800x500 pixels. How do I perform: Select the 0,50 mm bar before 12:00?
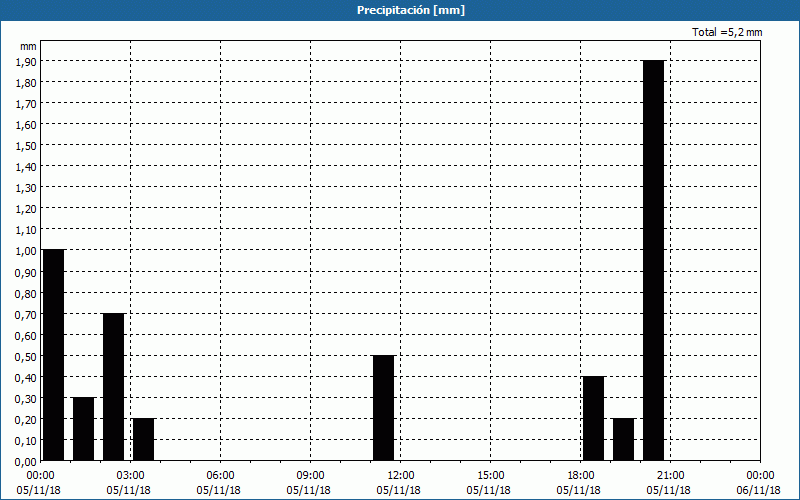pyautogui.click(x=383, y=408)
